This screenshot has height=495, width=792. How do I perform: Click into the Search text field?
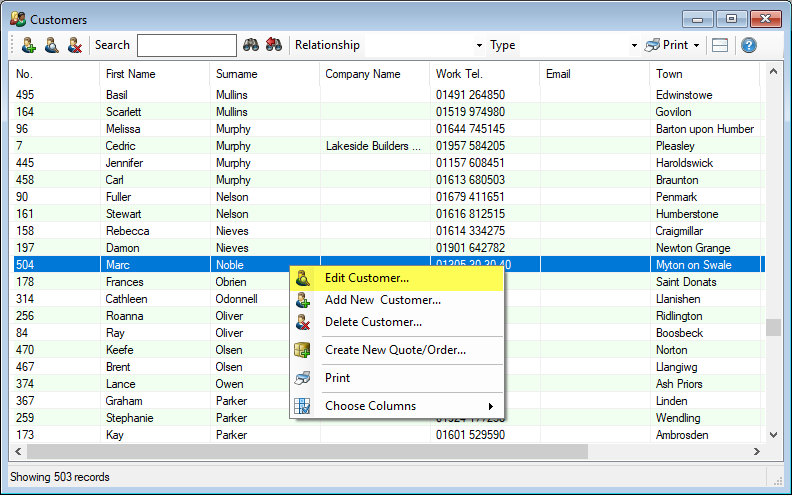click(x=186, y=45)
